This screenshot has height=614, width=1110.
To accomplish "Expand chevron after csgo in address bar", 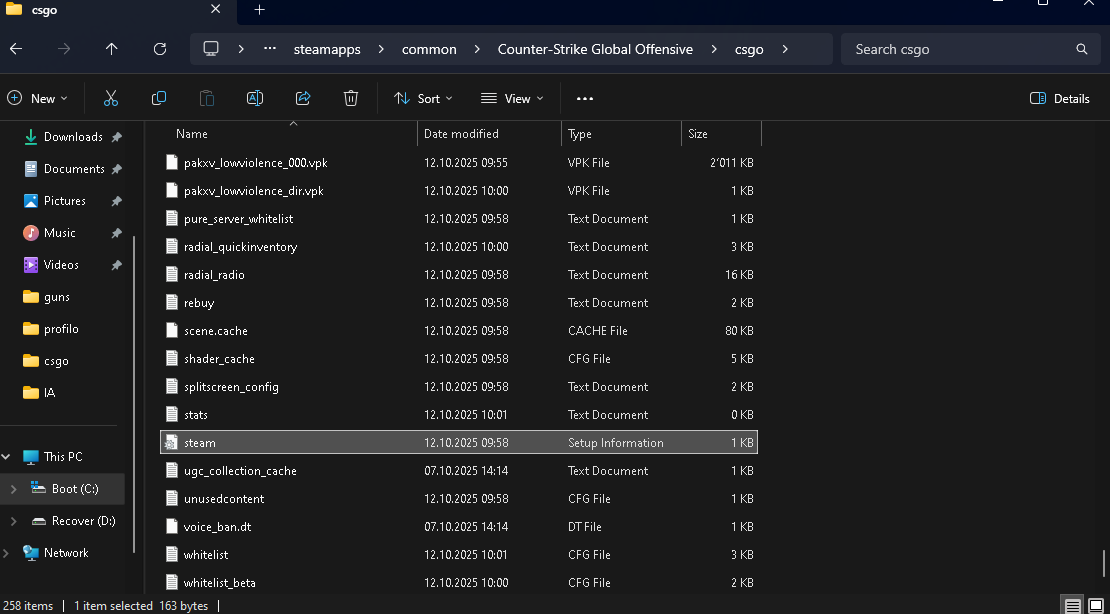I will click(x=784, y=49).
